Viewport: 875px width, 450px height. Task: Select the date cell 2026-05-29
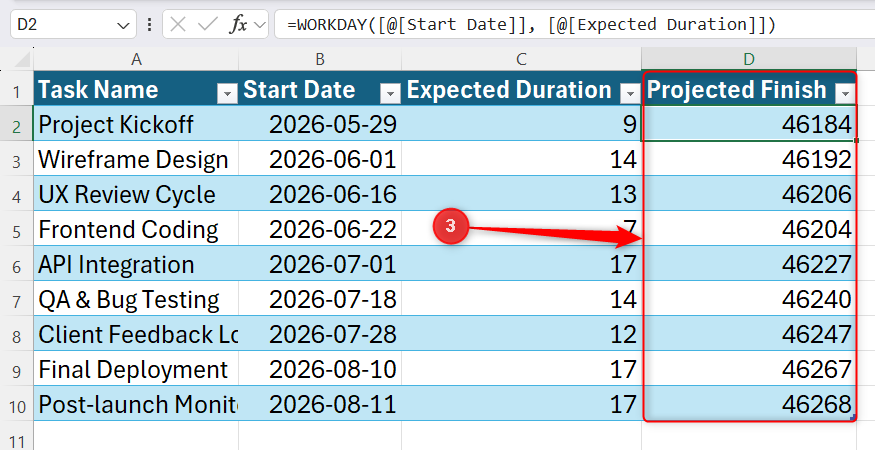320,124
